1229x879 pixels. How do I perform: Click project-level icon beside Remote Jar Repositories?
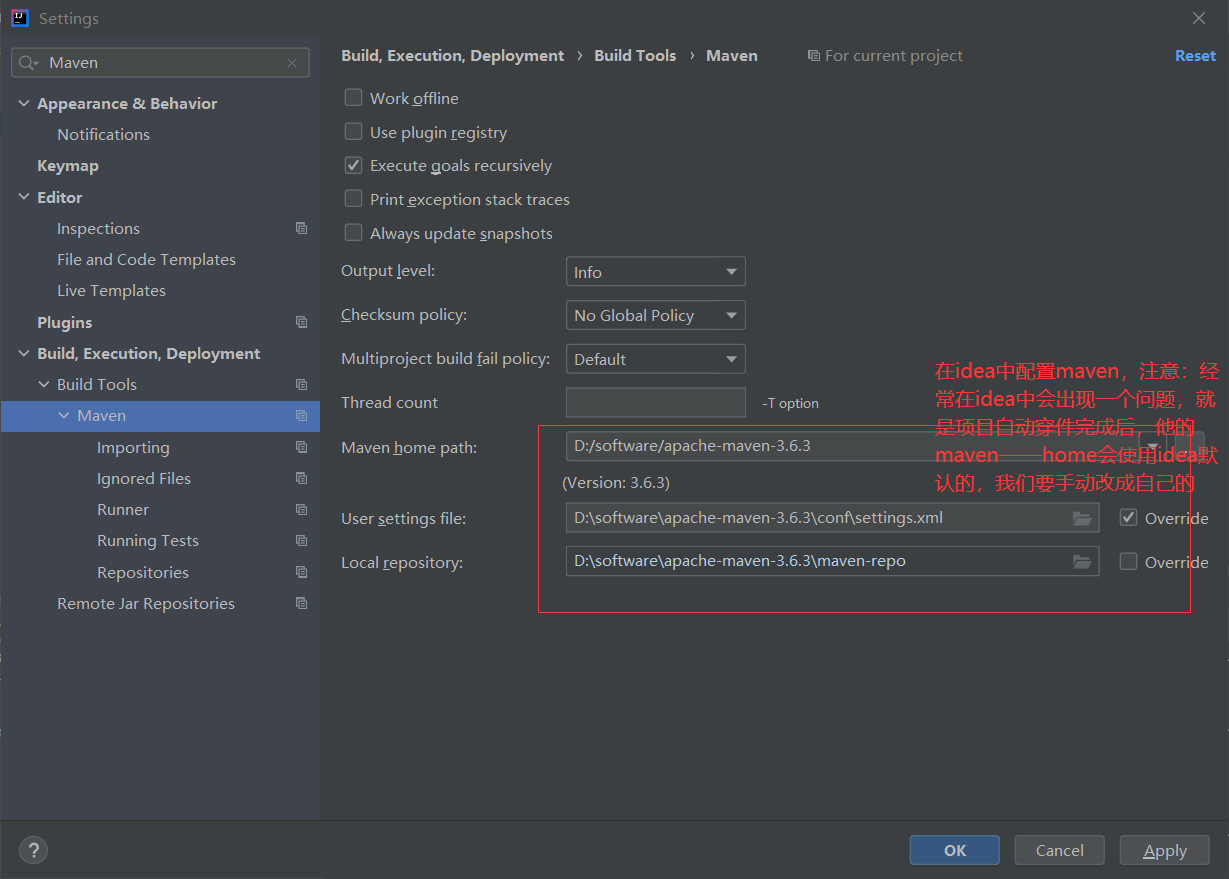point(301,604)
